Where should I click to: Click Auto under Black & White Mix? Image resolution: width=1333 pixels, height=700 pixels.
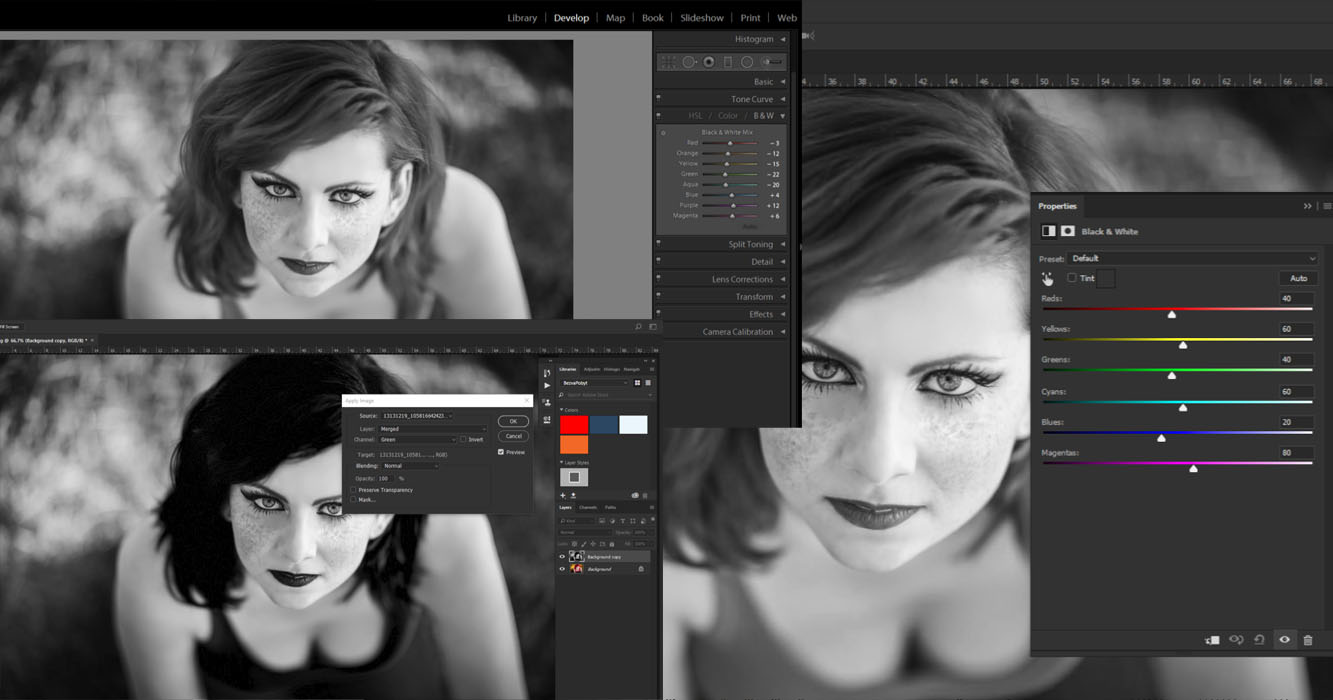(x=748, y=226)
